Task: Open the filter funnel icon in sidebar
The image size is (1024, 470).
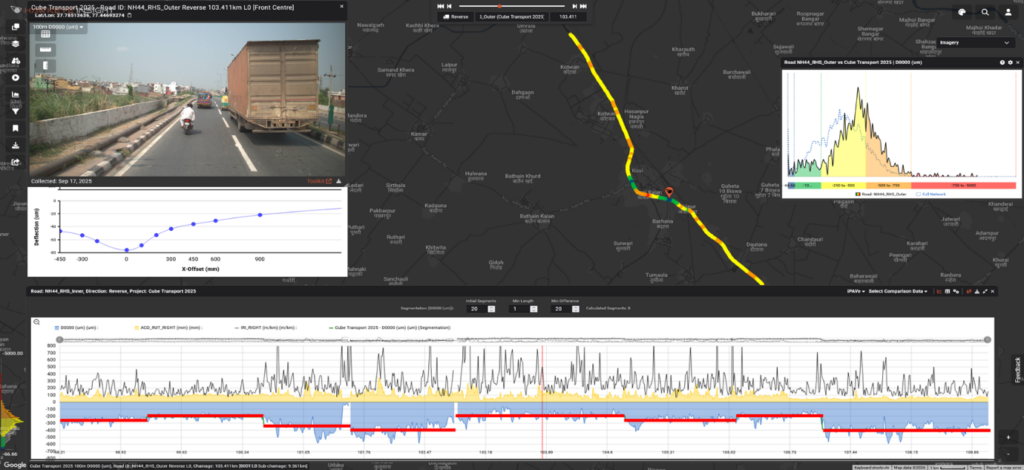Action: [x=16, y=112]
